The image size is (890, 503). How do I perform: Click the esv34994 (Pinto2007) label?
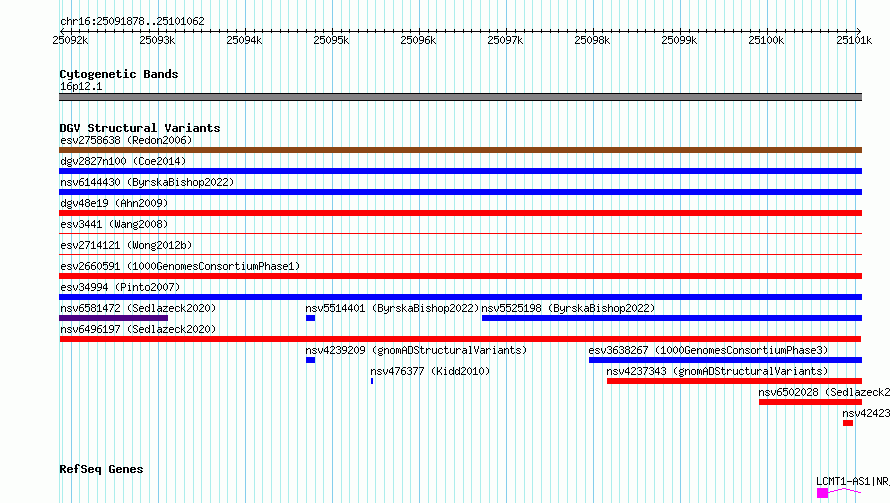120,287
